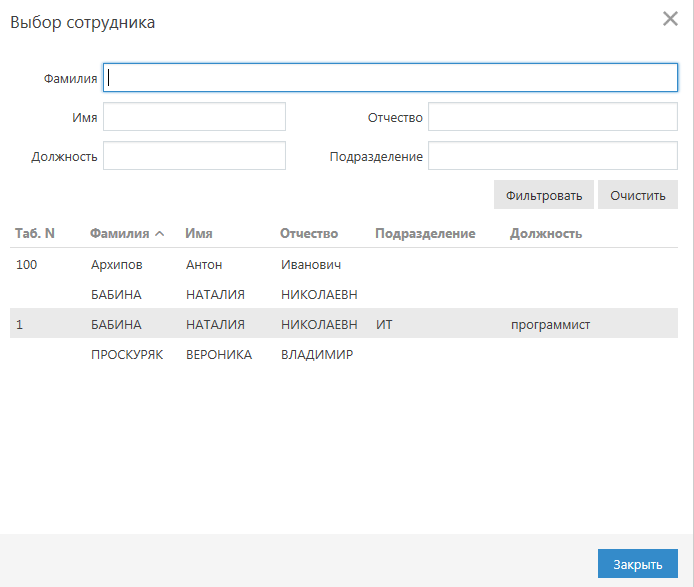Click the программист cell in the table

coord(550,324)
